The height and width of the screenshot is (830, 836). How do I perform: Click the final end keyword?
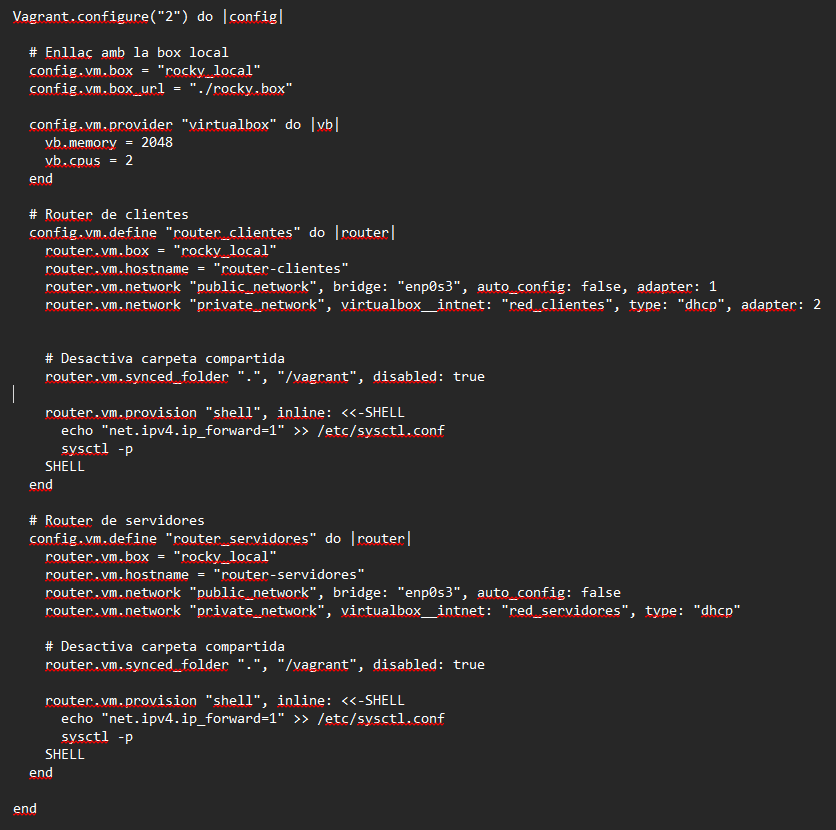[25, 809]
